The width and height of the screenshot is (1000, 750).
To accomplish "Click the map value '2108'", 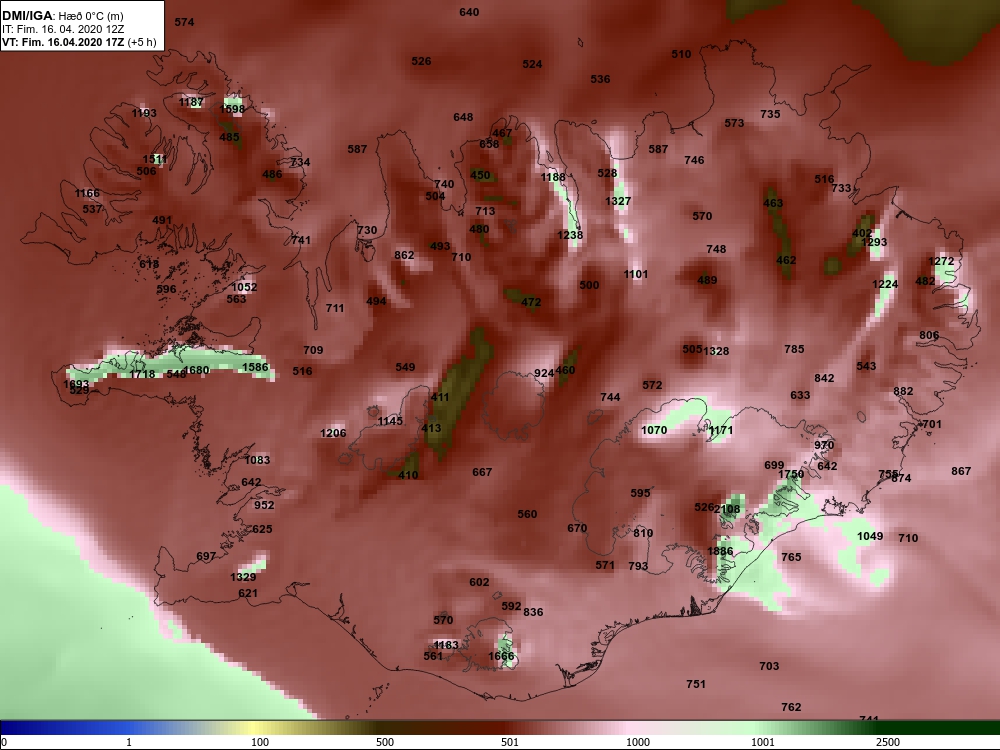I will click(x=727, y=509).
